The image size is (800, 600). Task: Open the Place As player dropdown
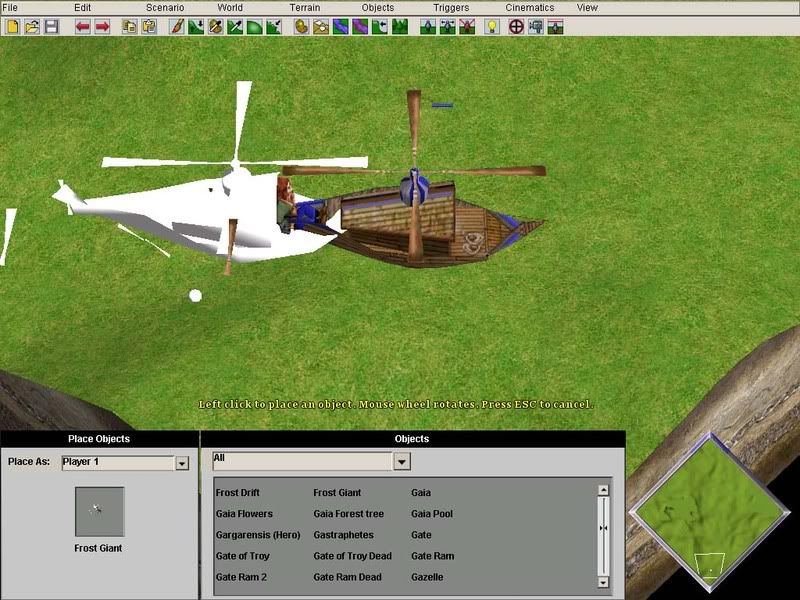tap(182, 463)
